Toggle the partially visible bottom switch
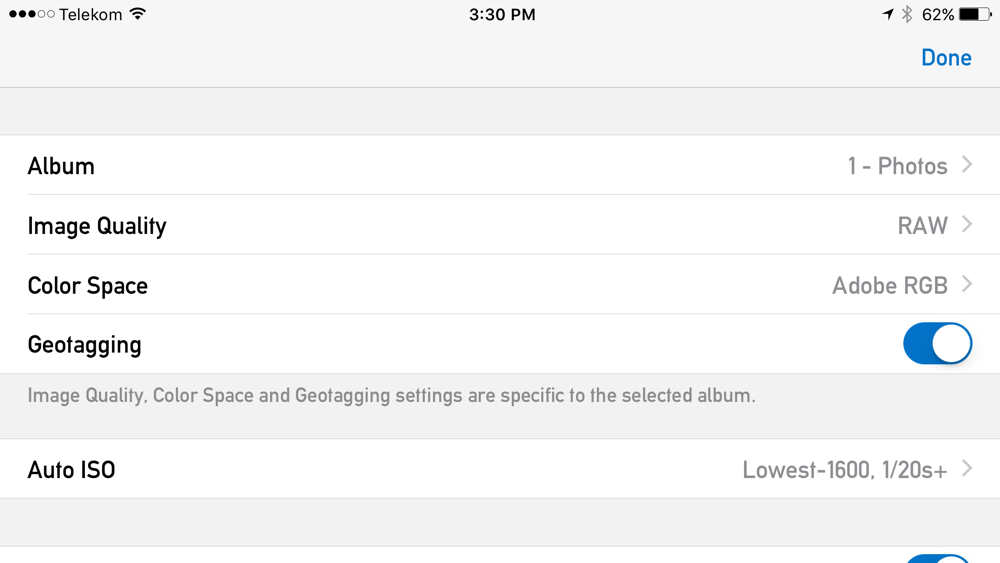 point(938,559)
